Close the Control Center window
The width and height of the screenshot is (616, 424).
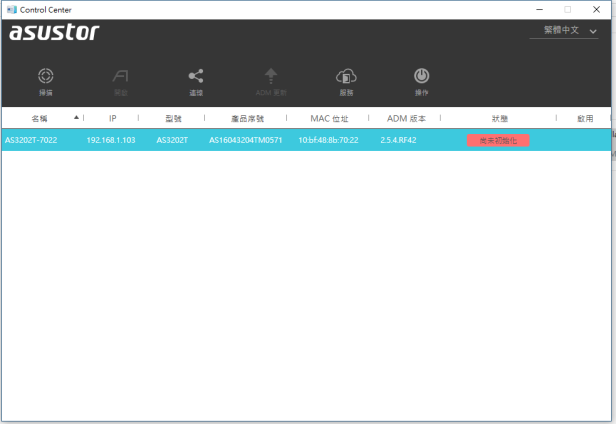(596, 9)
